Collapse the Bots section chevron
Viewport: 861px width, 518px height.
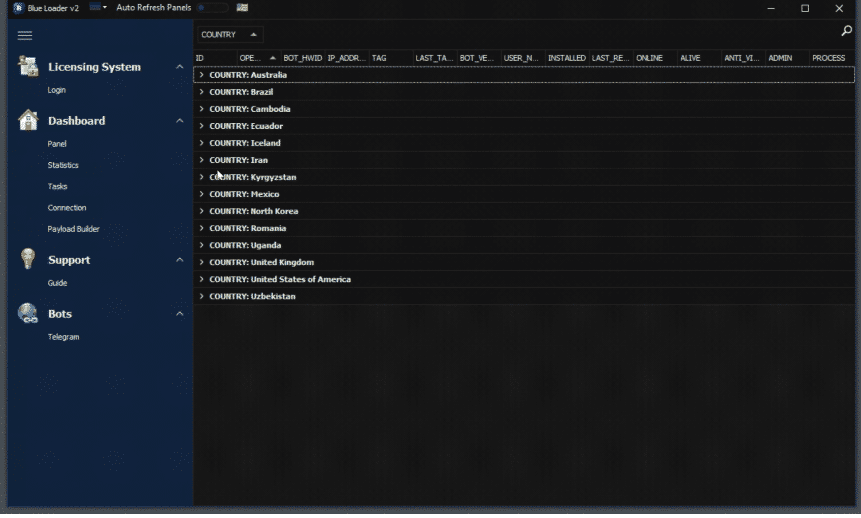click(x=180, y=313)
